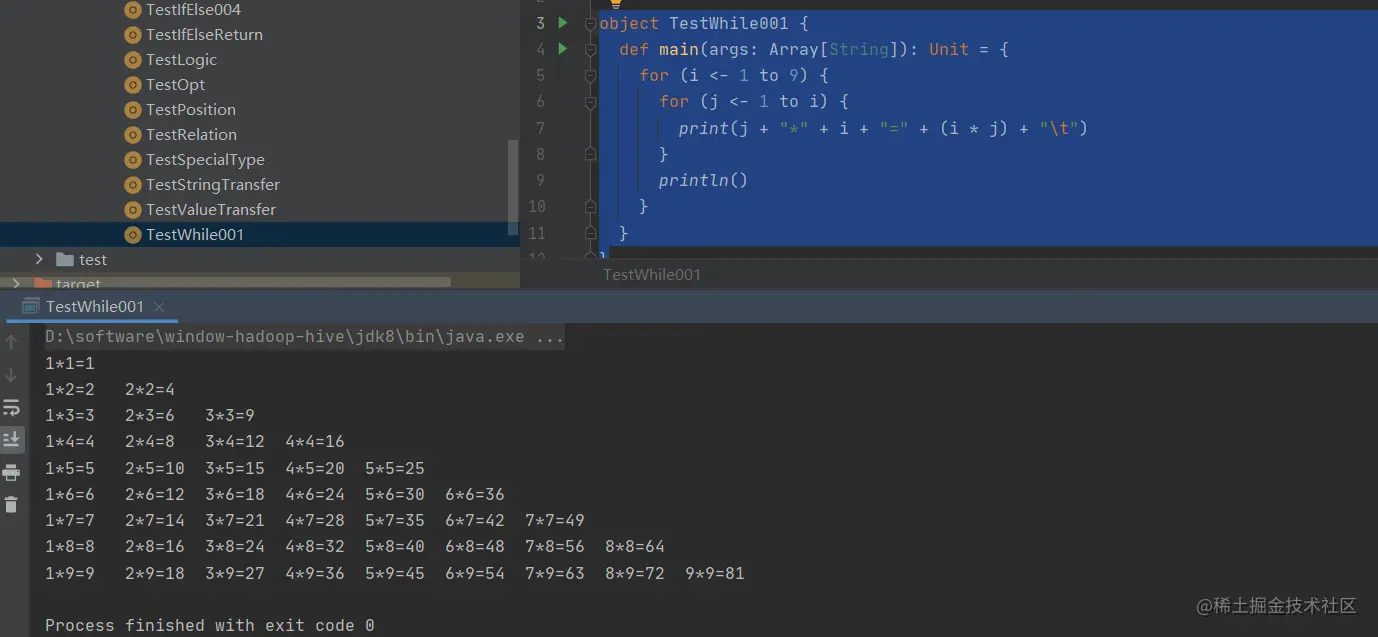Select TestValueTransfer in project tree
Viewport: 1378px width, 637px height.
coord(211,210)
